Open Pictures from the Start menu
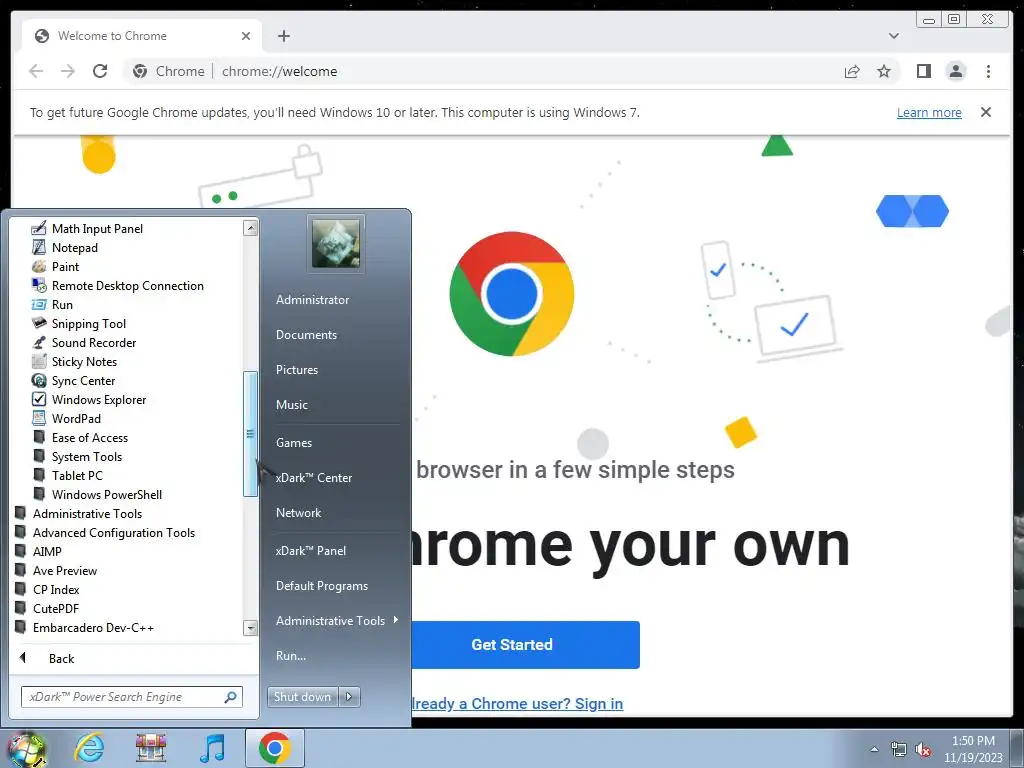Image resolution: width=1024 pixels, height=768 pixels. point(296,370)
